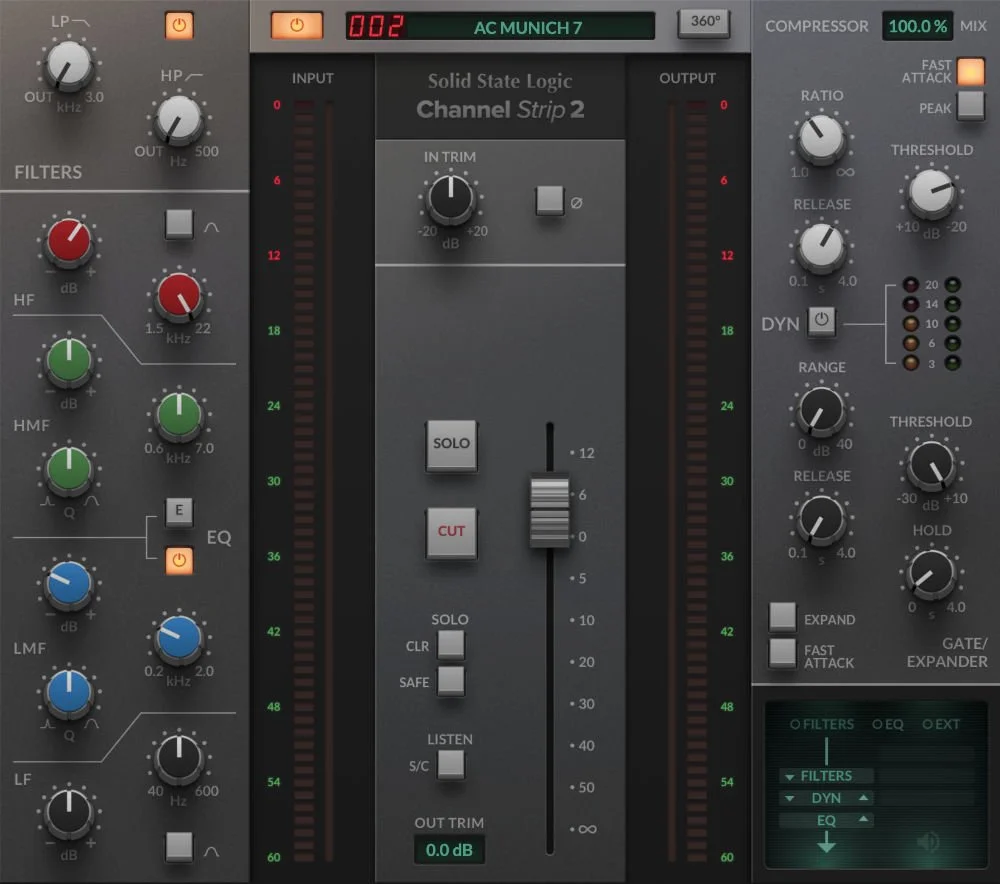This screenshot has width=1000, height=884.
Task: Click the LP filter knob
Action: (69, 64)
